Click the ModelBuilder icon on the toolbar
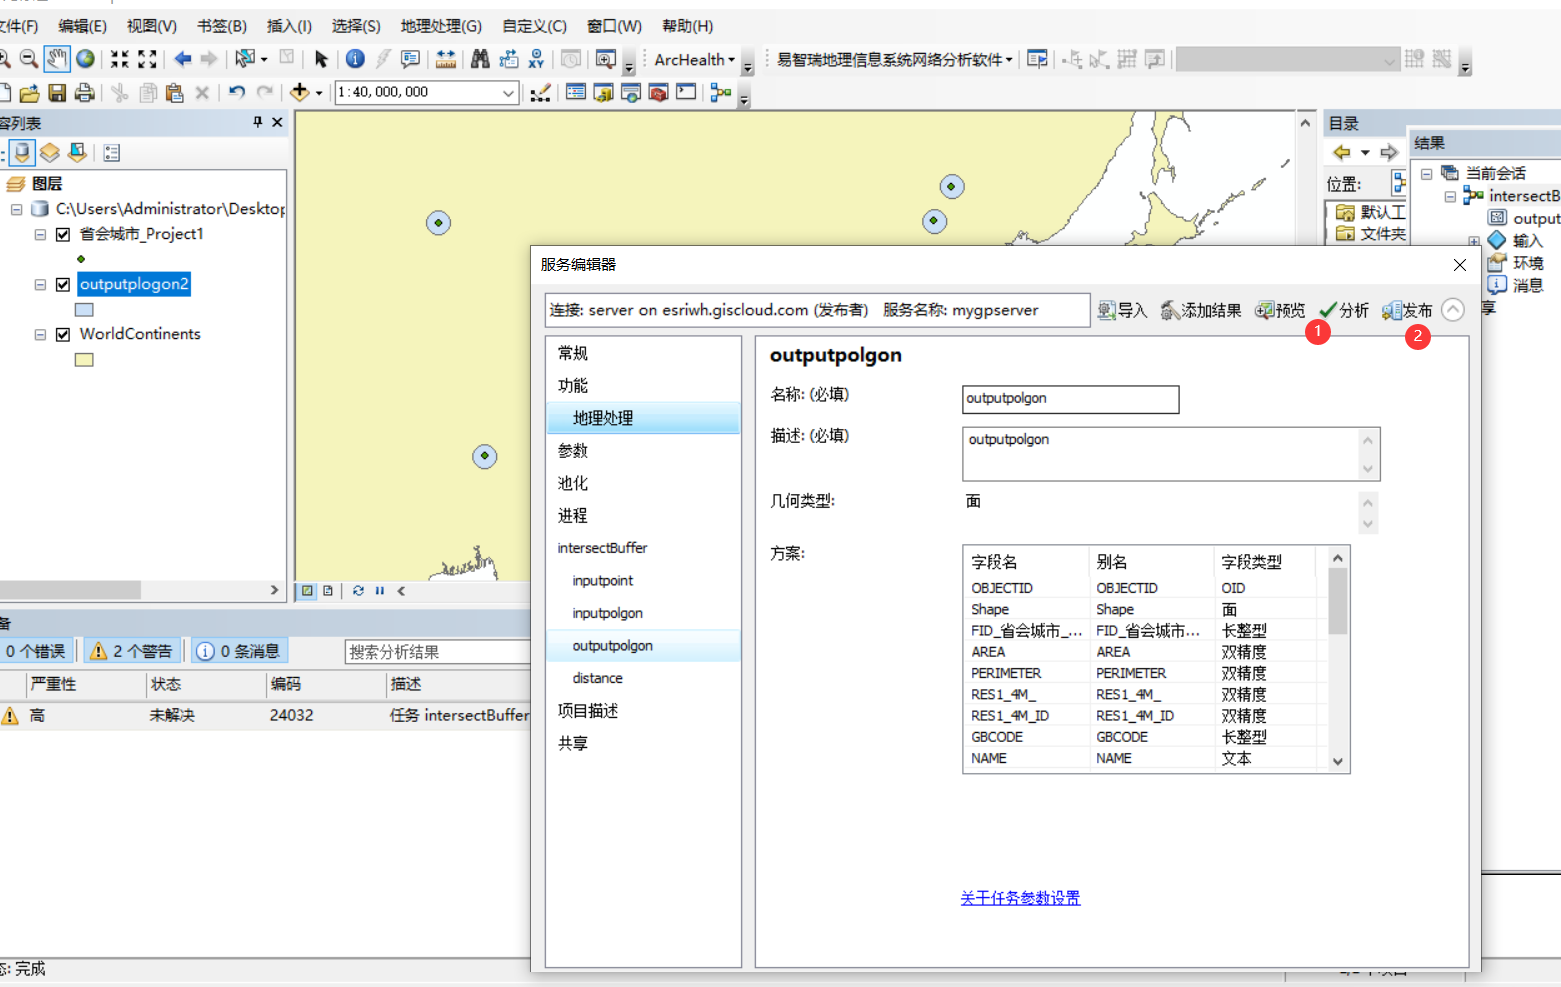This screenshot has width=1561, height=987. (721, 92)
